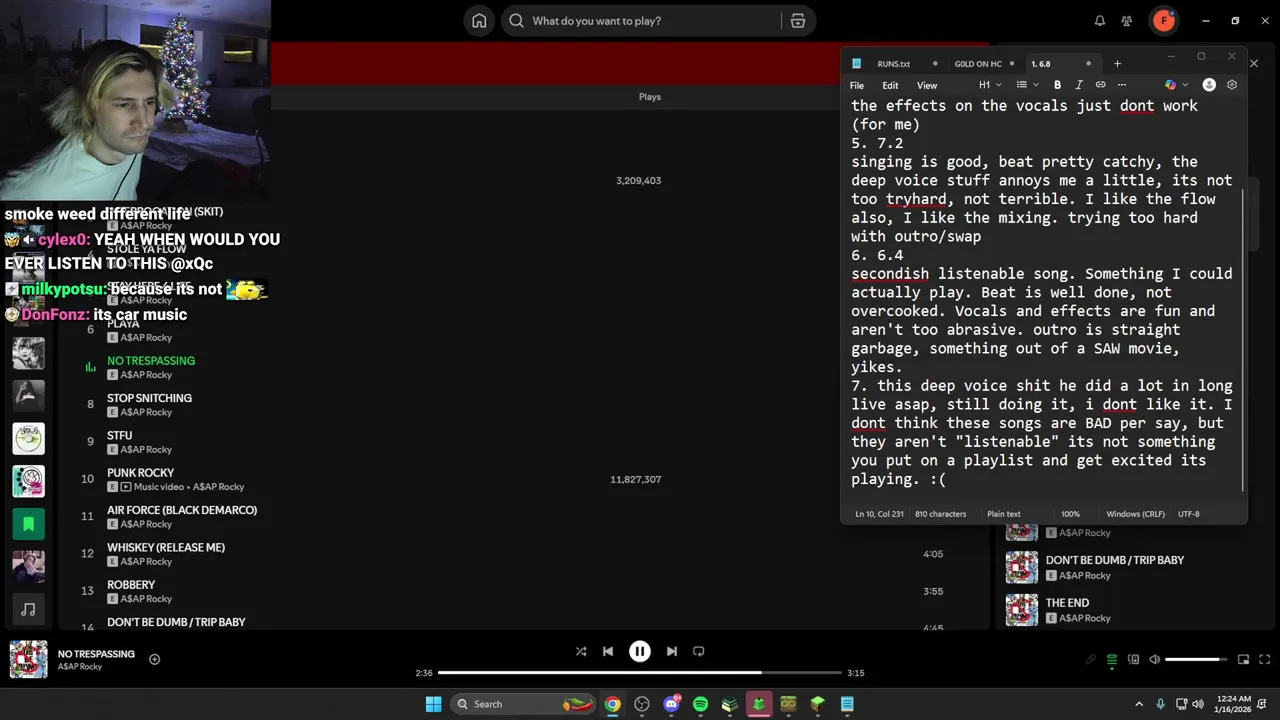Enter Spotify full screen mode
Viewport: 1280px width, 720px height.
click(1265, 660)
